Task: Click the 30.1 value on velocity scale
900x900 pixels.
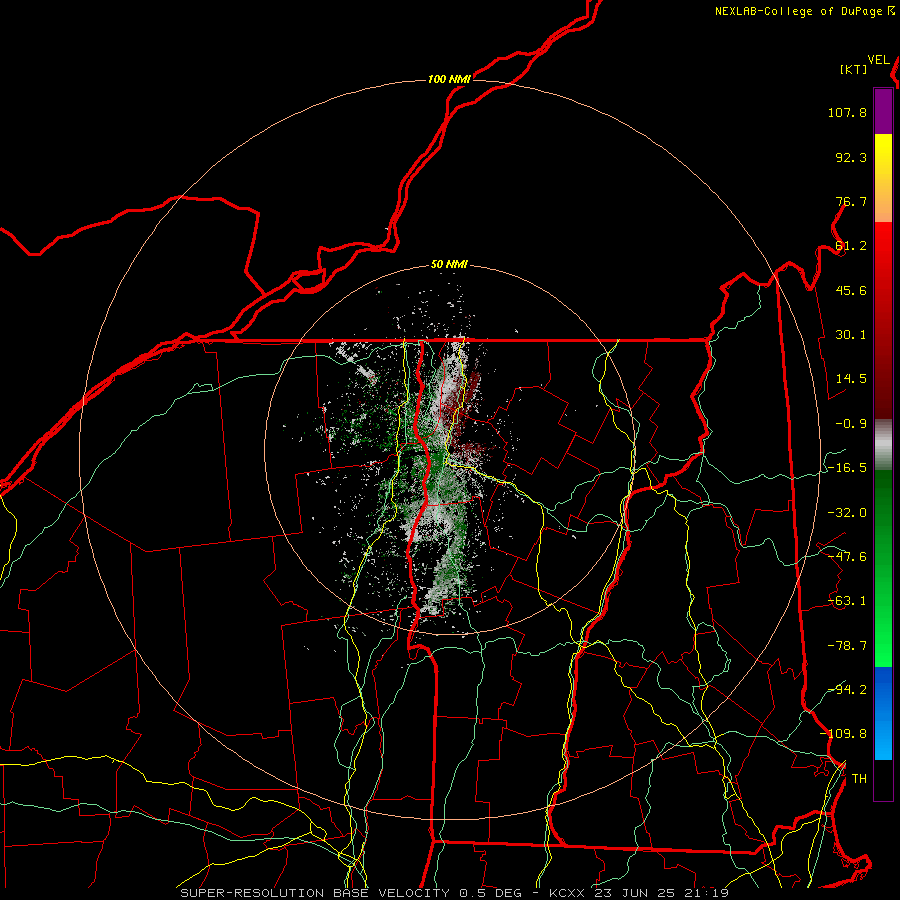Action: coord(851,335)
